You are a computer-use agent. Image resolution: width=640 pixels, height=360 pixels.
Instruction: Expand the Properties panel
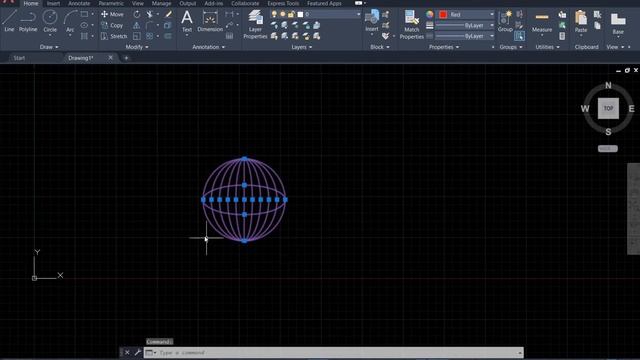(444, 47)
